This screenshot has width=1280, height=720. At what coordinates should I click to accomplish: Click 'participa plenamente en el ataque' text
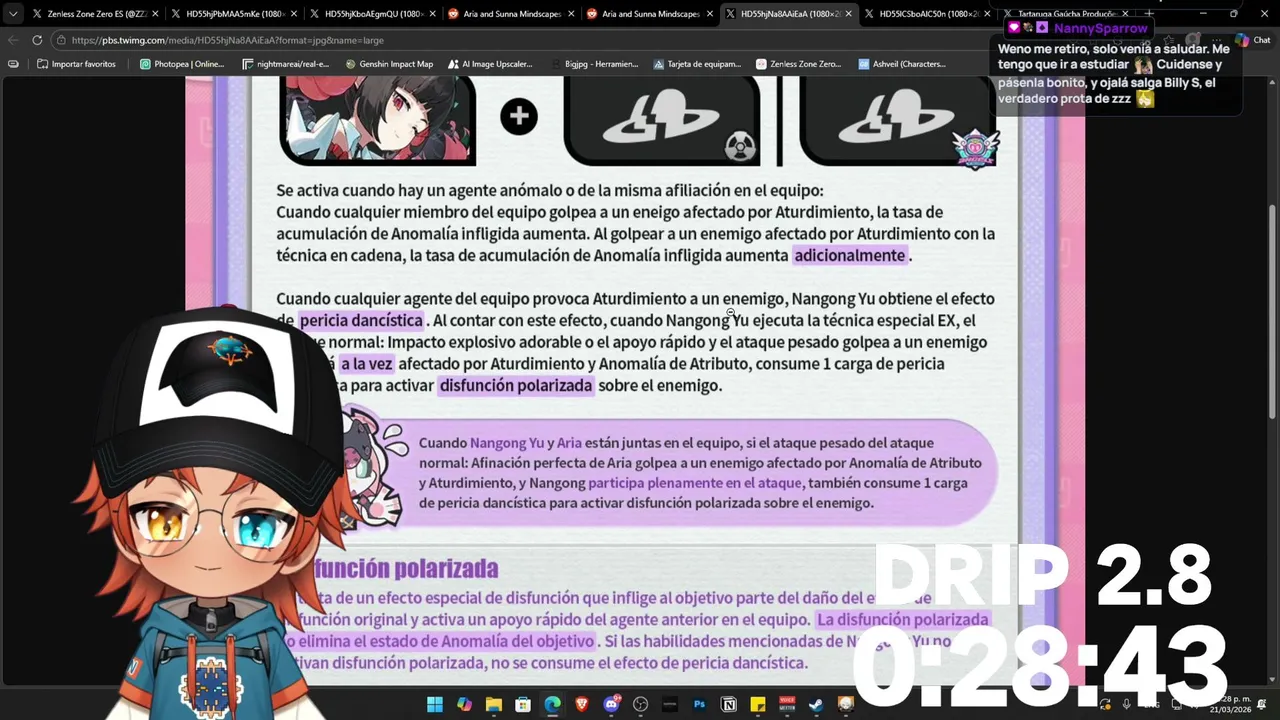pyautogui.click(x=694, y=483)
